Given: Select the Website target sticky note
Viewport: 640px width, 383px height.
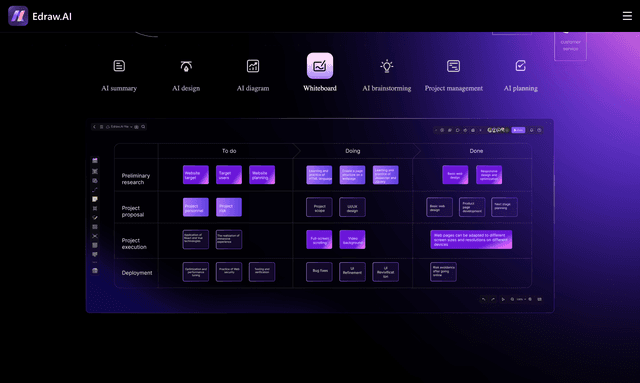Looking at the screenshot, I should click(x=196, y=175).
